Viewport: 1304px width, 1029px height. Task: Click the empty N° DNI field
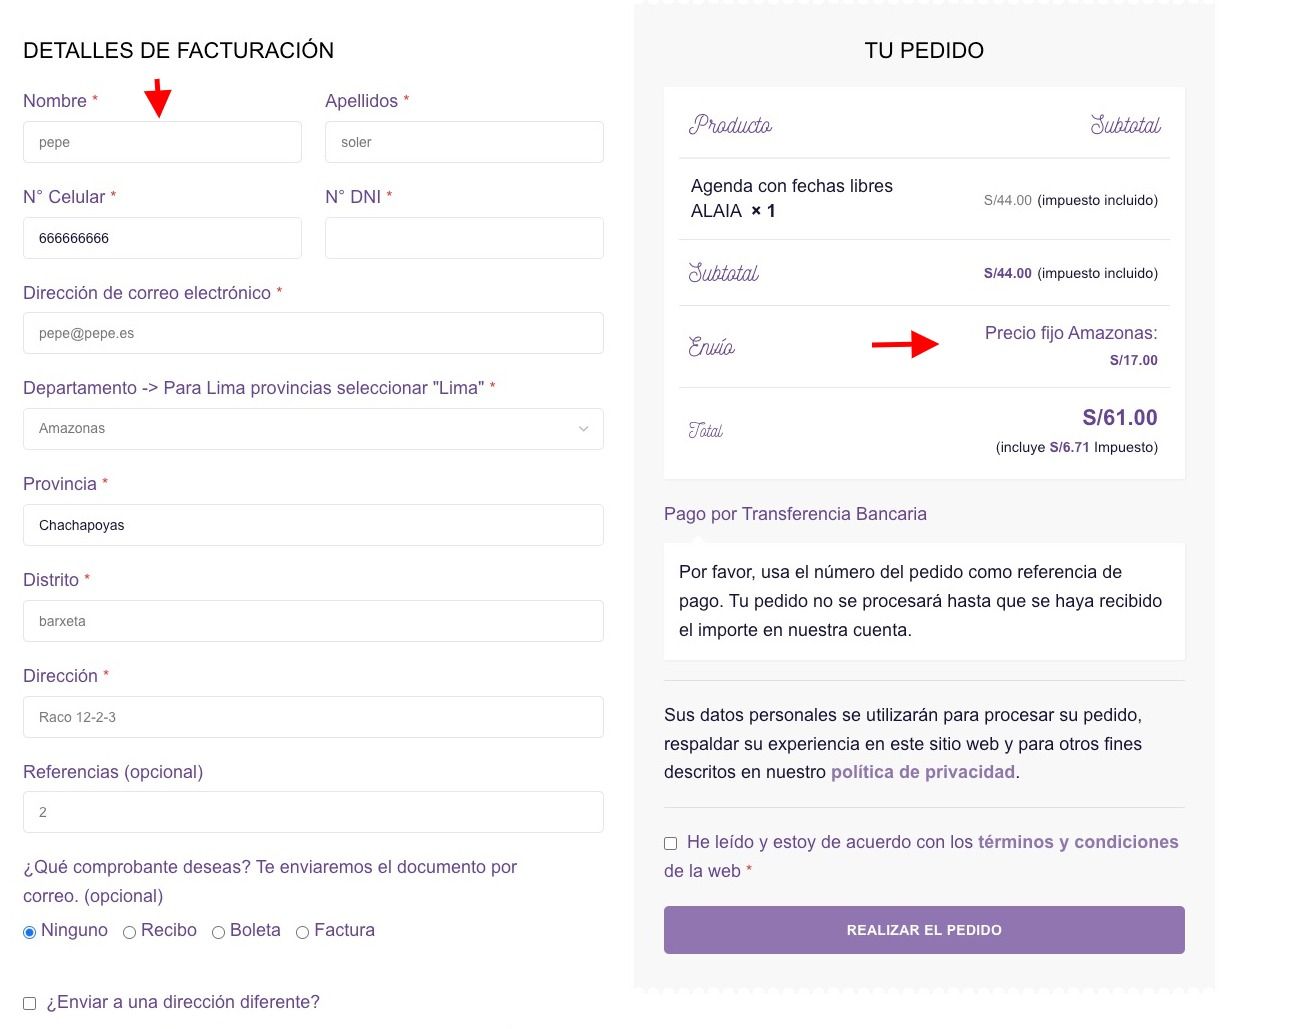click(x=464, y=238)
